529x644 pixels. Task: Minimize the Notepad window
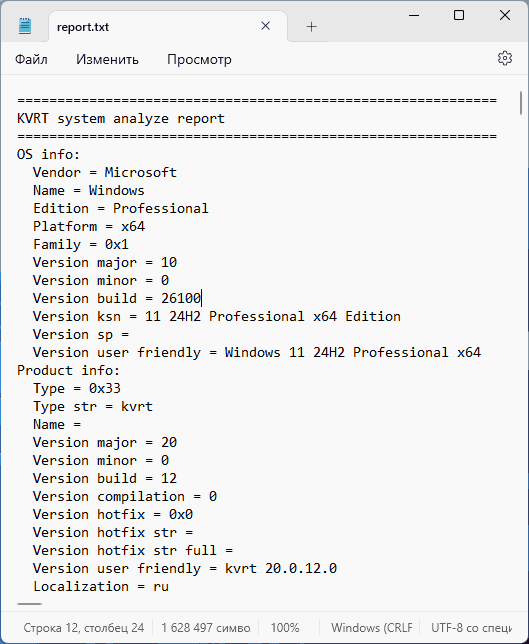(x=414, y=16)
